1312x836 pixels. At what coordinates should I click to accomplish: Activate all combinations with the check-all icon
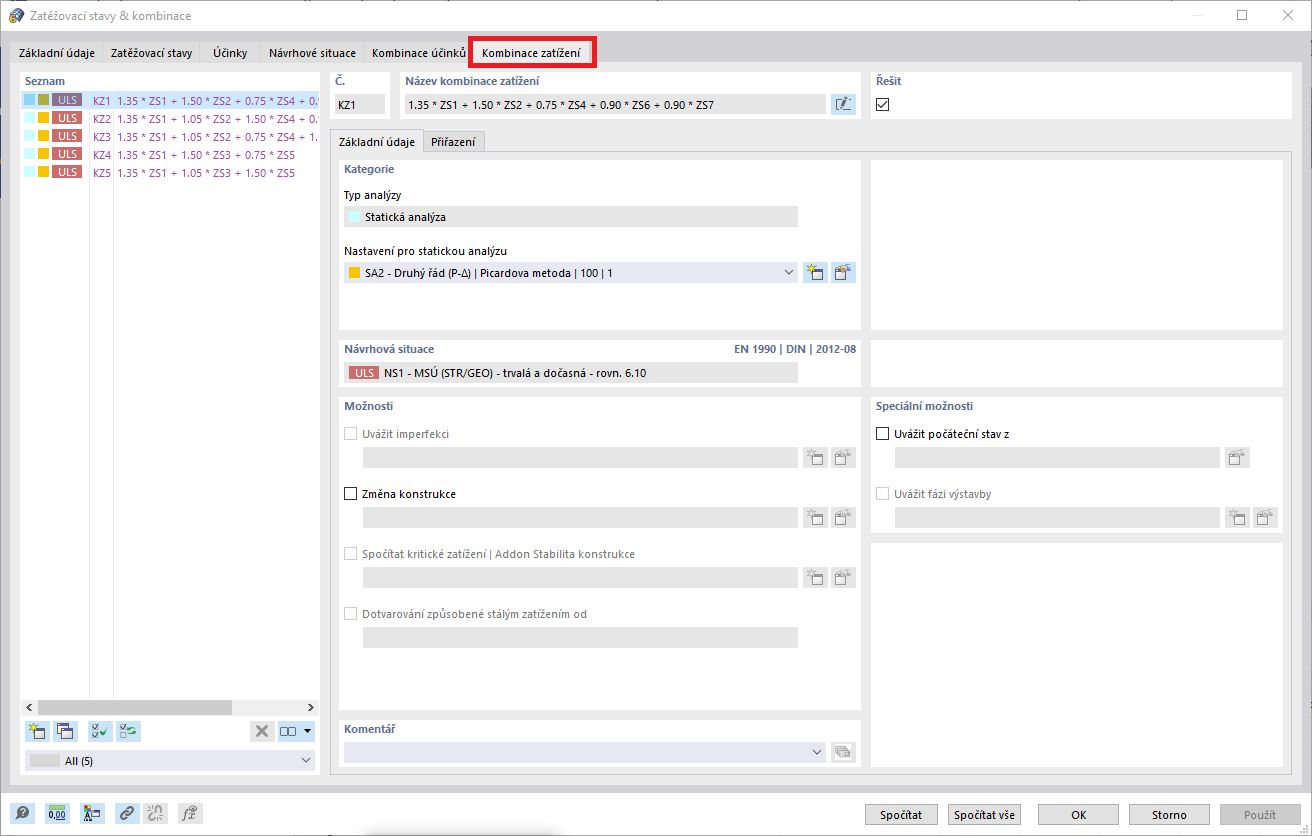100,731
